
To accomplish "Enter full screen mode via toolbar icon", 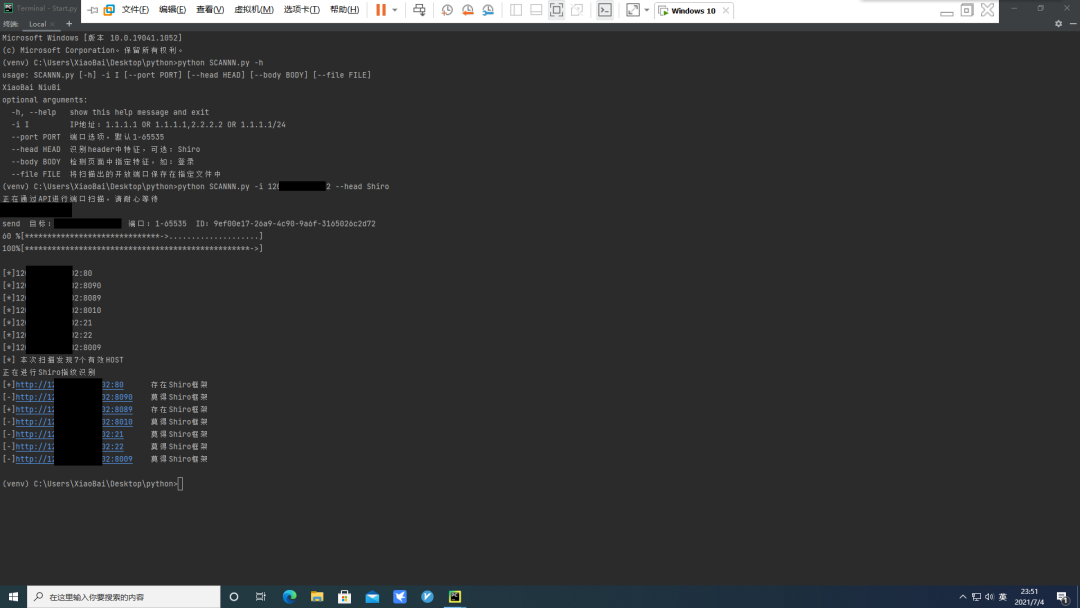I will coord(633,10).
